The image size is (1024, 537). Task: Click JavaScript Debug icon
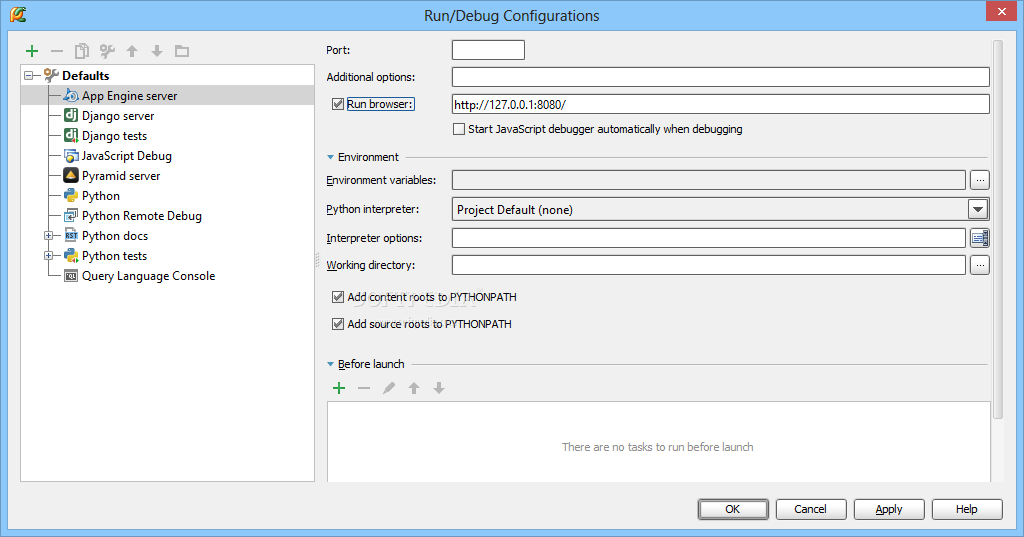[71, 156]
